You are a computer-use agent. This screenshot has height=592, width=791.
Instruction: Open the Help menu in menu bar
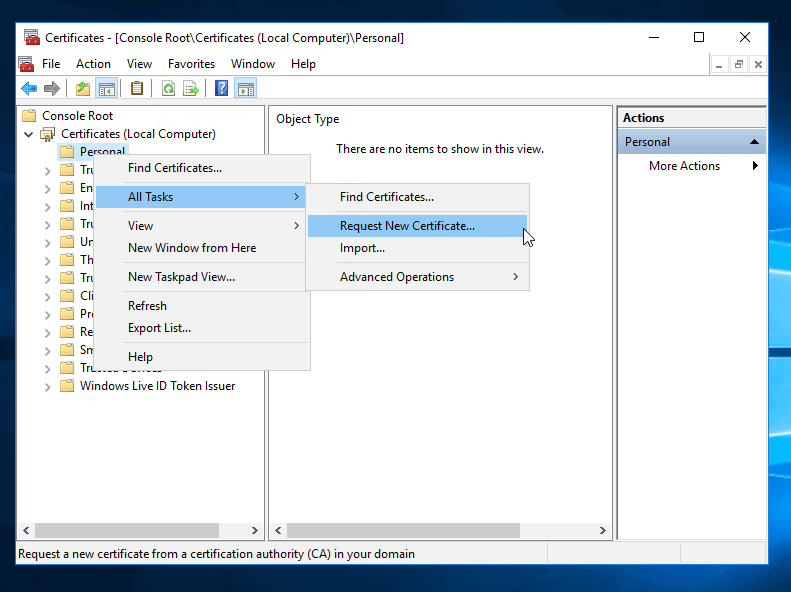pos(303,64)
